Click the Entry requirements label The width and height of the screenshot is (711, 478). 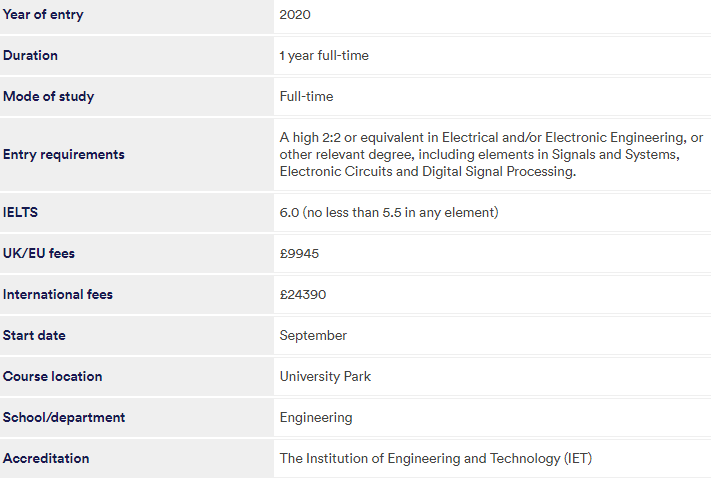tap(63, 155)
